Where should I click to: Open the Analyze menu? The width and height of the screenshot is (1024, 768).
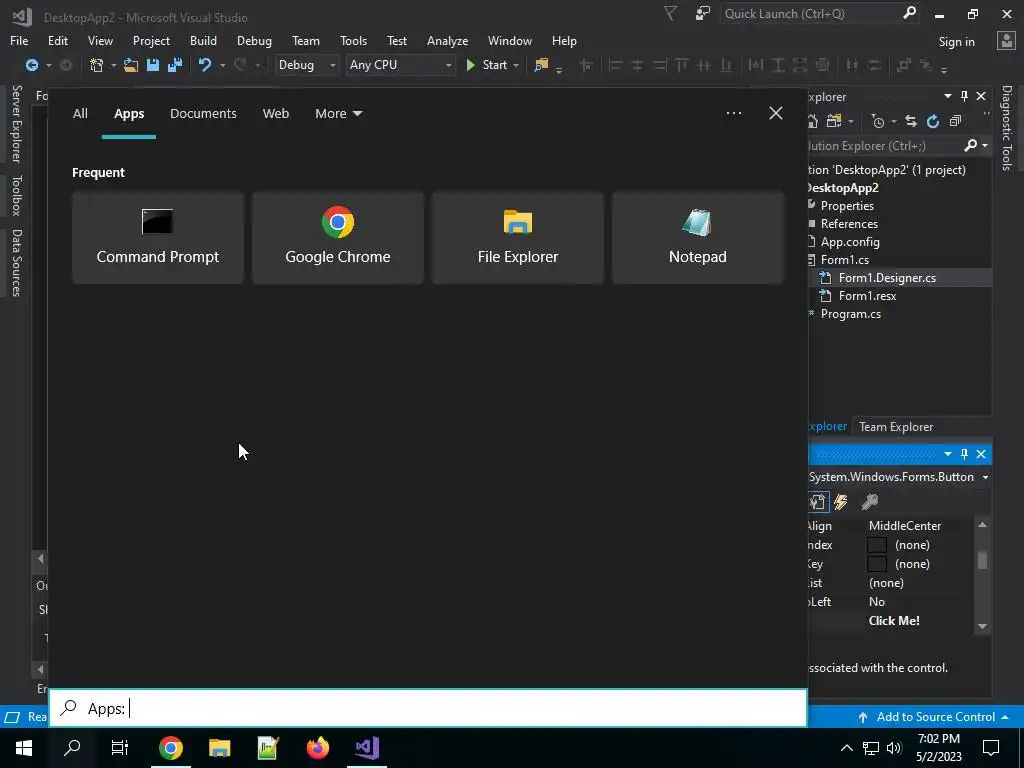tap(447, 40)
